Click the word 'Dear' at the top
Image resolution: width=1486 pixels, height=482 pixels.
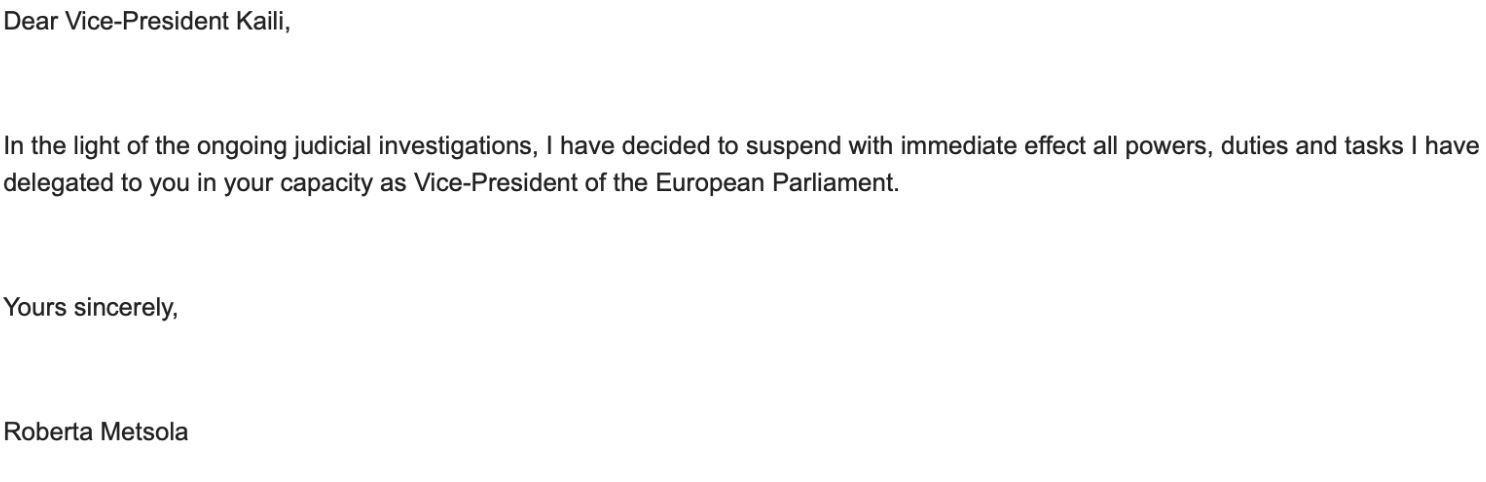tap(31, 22)
